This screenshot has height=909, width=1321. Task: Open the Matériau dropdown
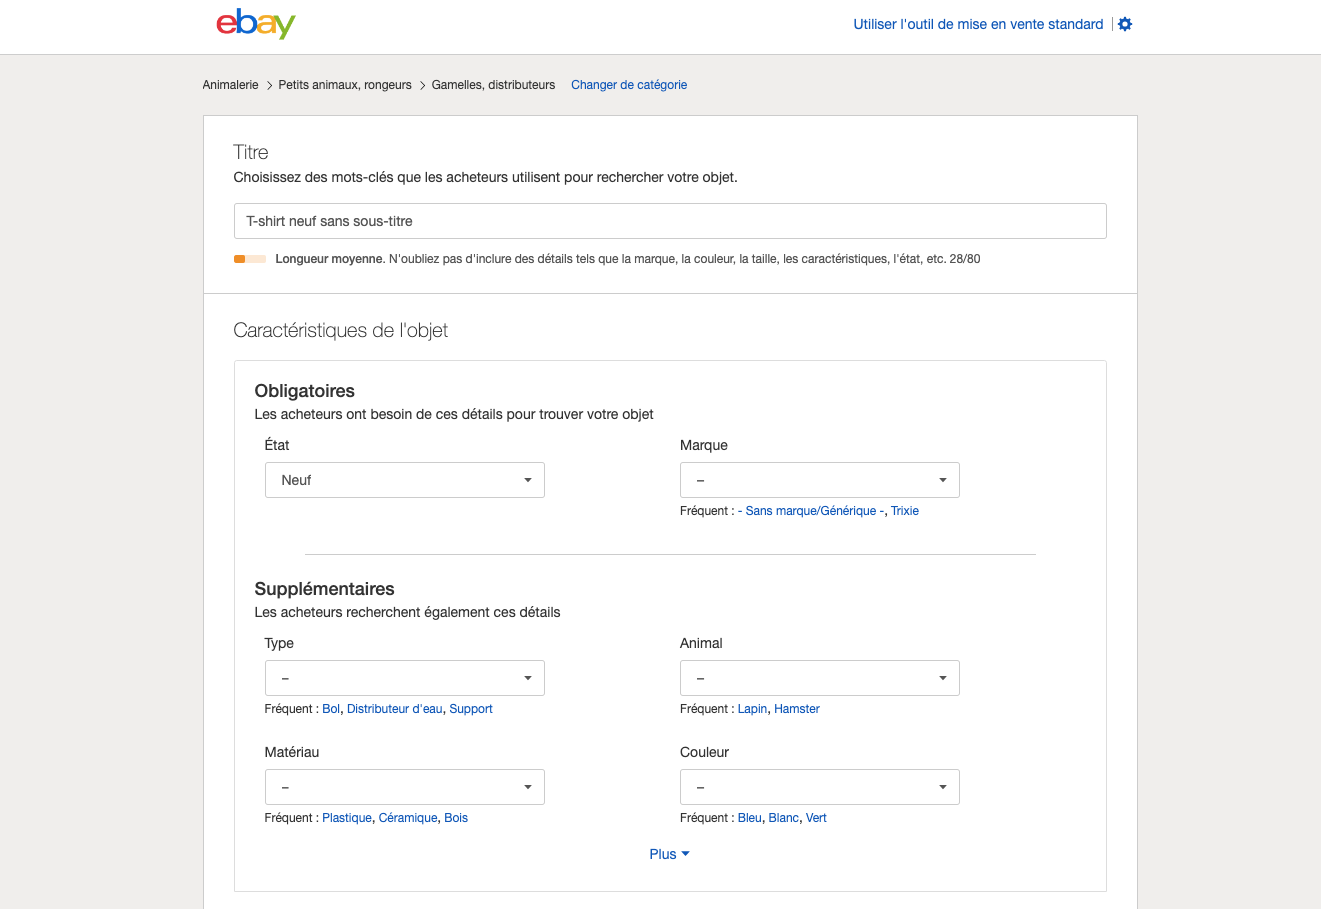point(405,787)
